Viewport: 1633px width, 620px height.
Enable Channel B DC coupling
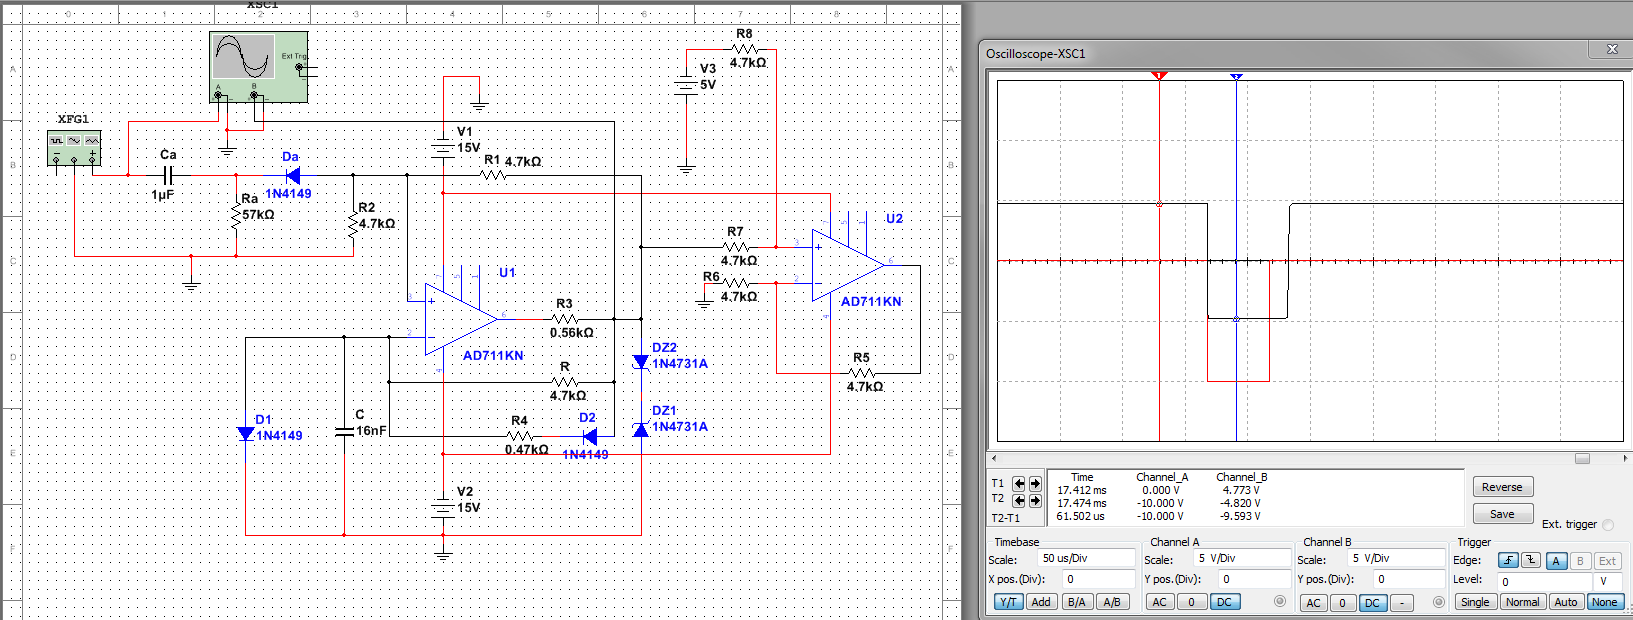pyautogui.click(x=1372, y=603)
